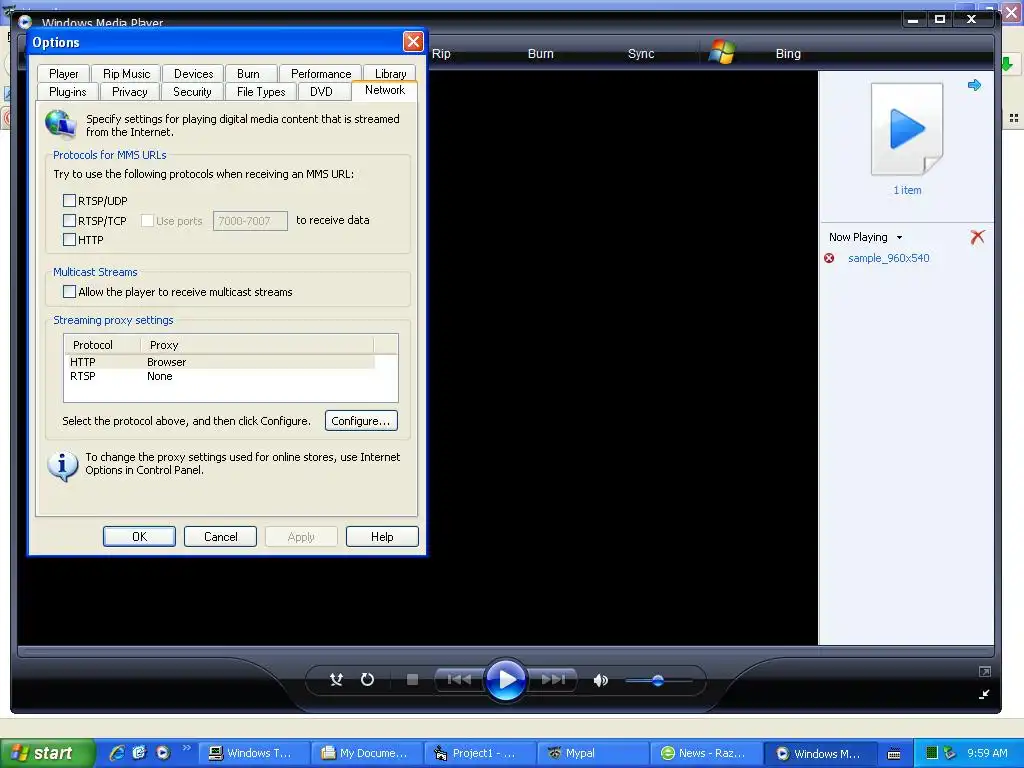Screen dimensions: 1024x768
Task: Open Help from the Options dialog
Action: pyautogui.click(x=382, y=537)
